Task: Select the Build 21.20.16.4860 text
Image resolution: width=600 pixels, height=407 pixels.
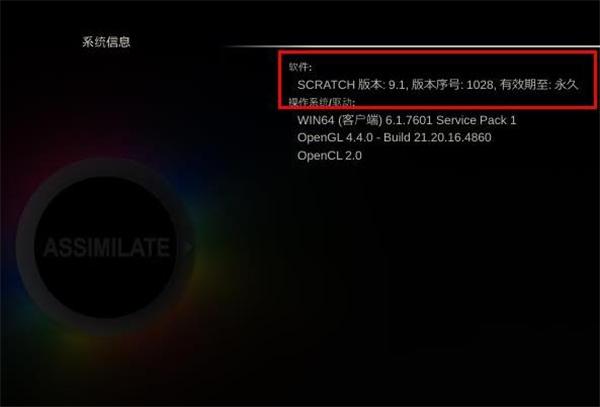Action: (437, 138)
